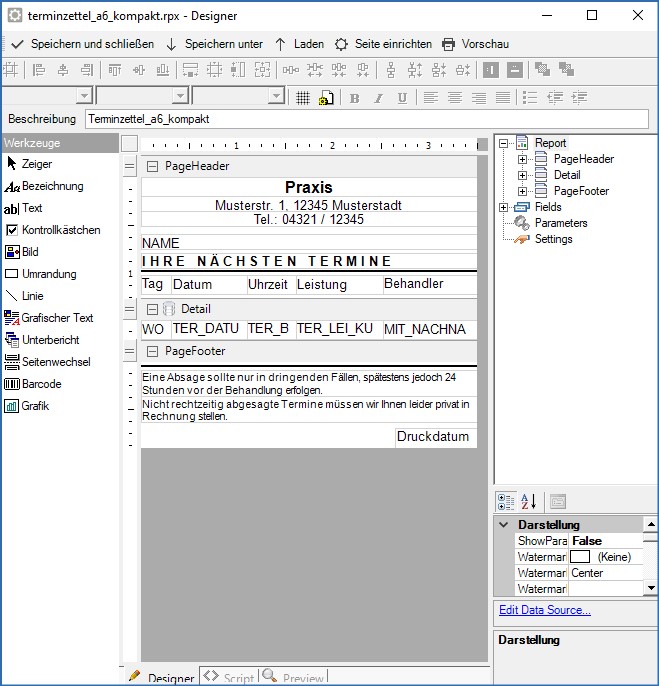Select the Kontrollkästchen checkbox tool

(52, 230)
